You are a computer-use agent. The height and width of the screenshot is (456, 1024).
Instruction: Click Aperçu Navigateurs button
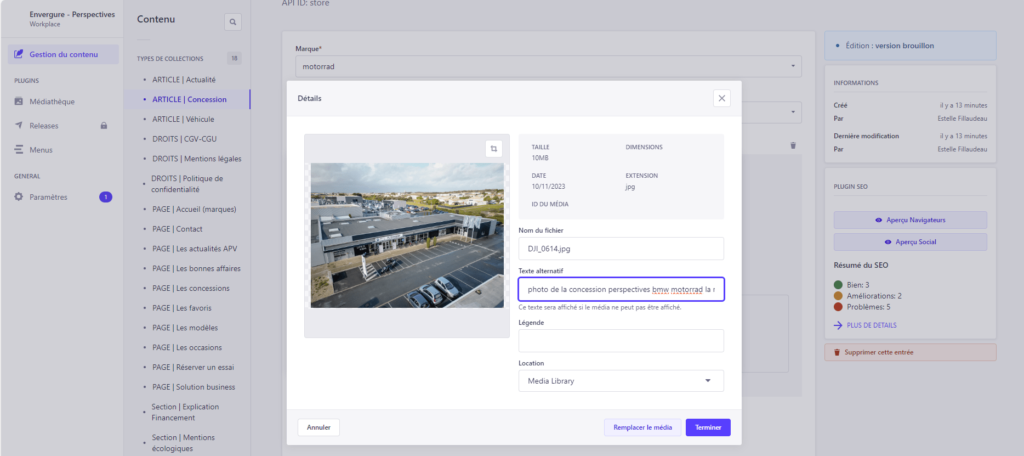coord(910,220)
